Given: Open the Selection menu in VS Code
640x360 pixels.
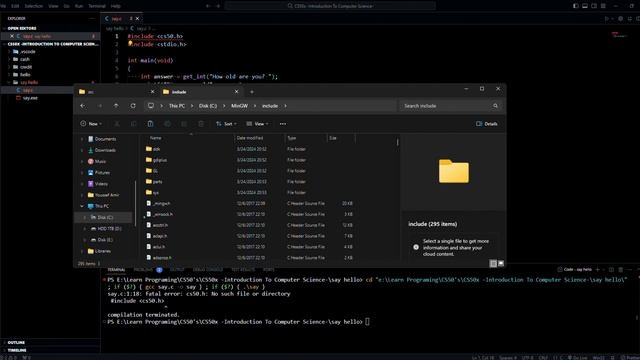Looking at the screenshot, I should pos(33,6).
